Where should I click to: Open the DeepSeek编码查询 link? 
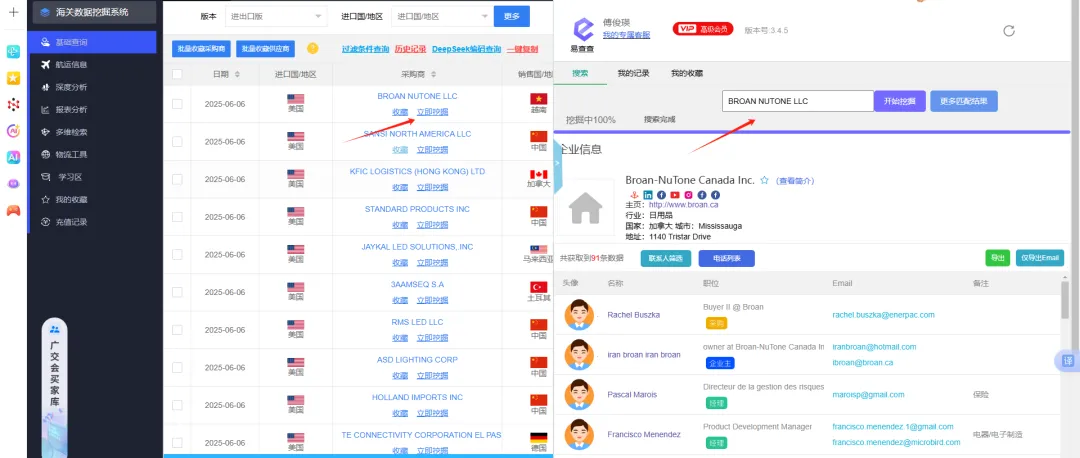[x=466, y=49]
